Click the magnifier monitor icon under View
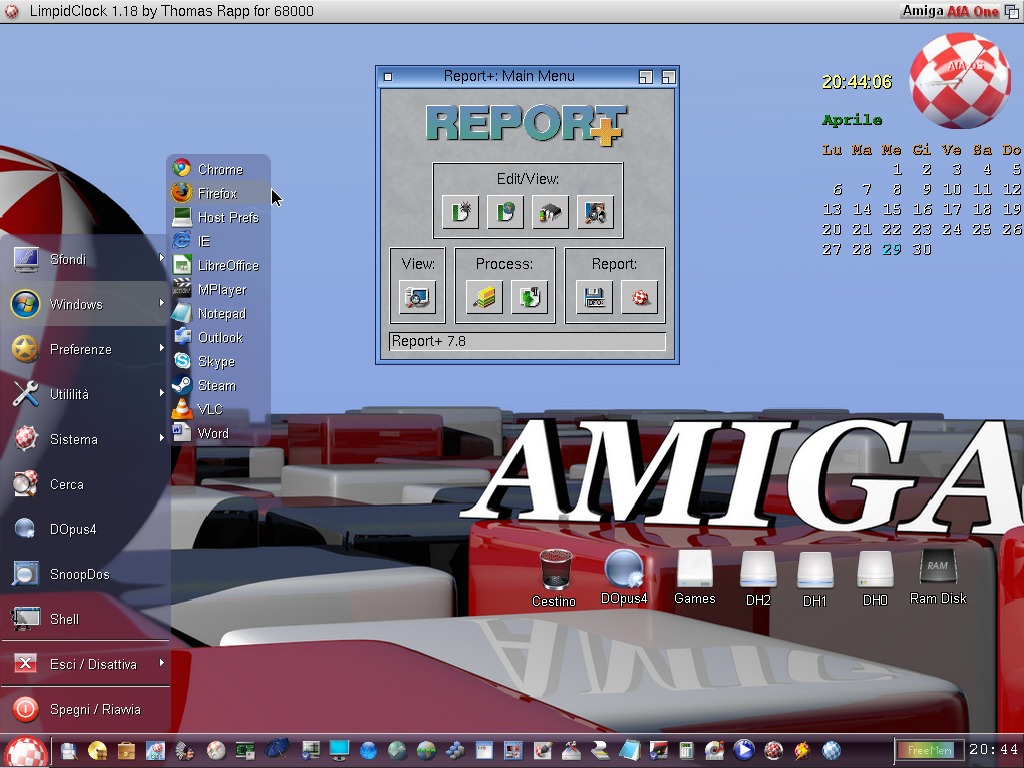 coord(417,297)
